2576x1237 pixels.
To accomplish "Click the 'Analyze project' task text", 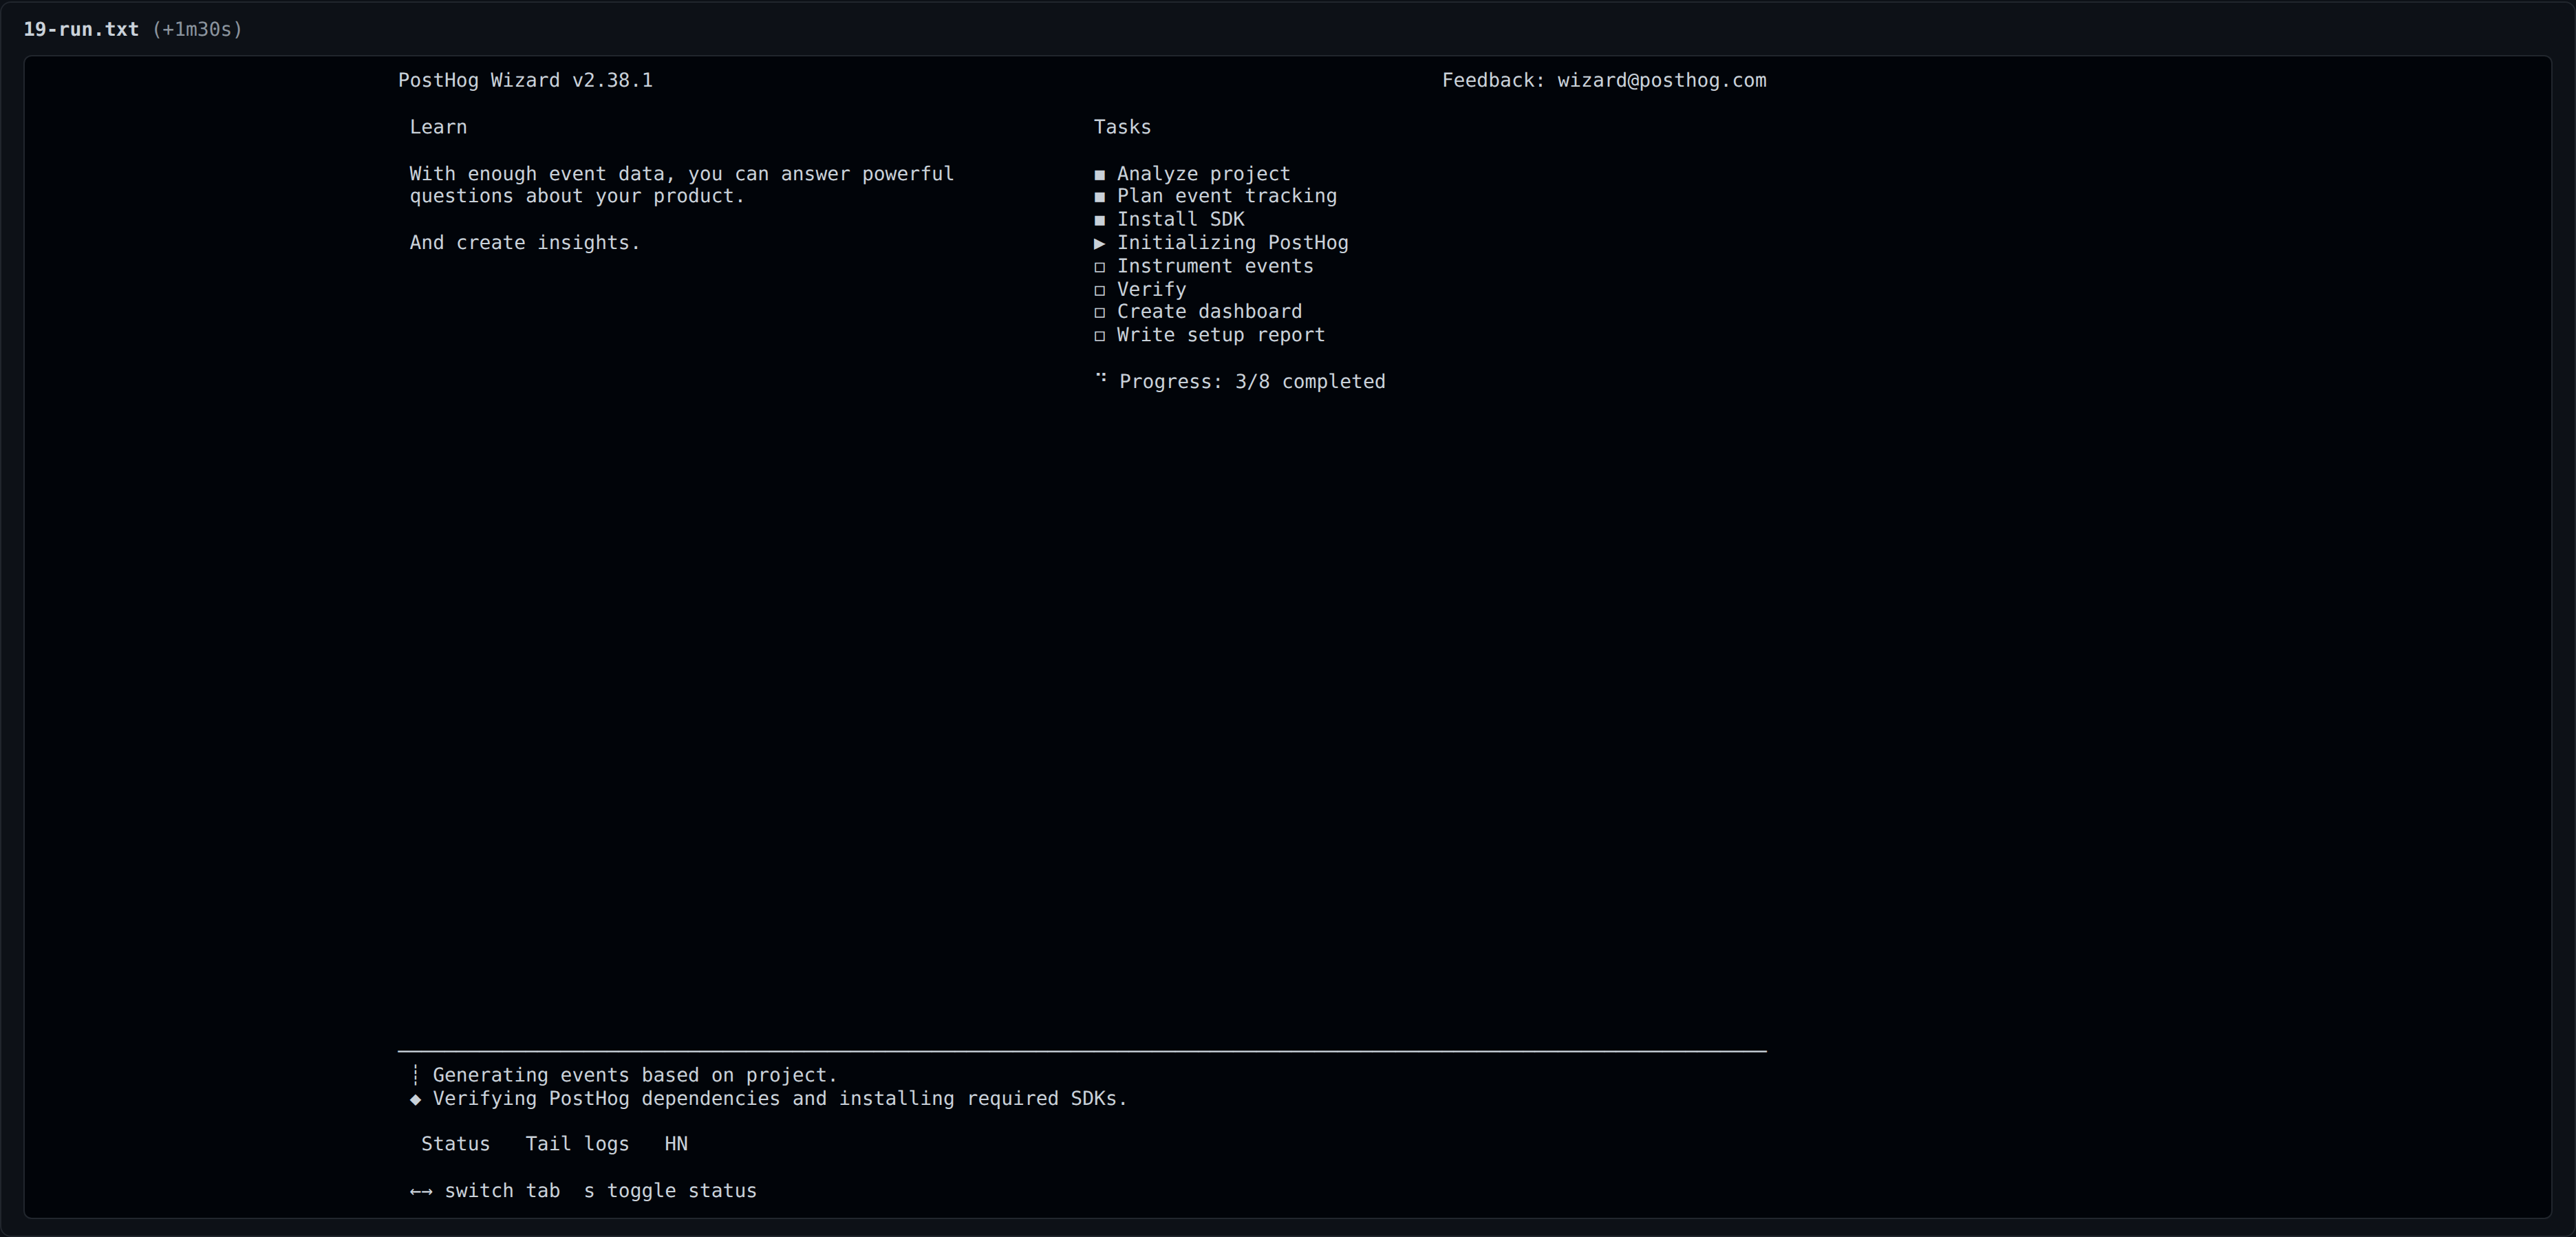I will tap(1203, 174).
